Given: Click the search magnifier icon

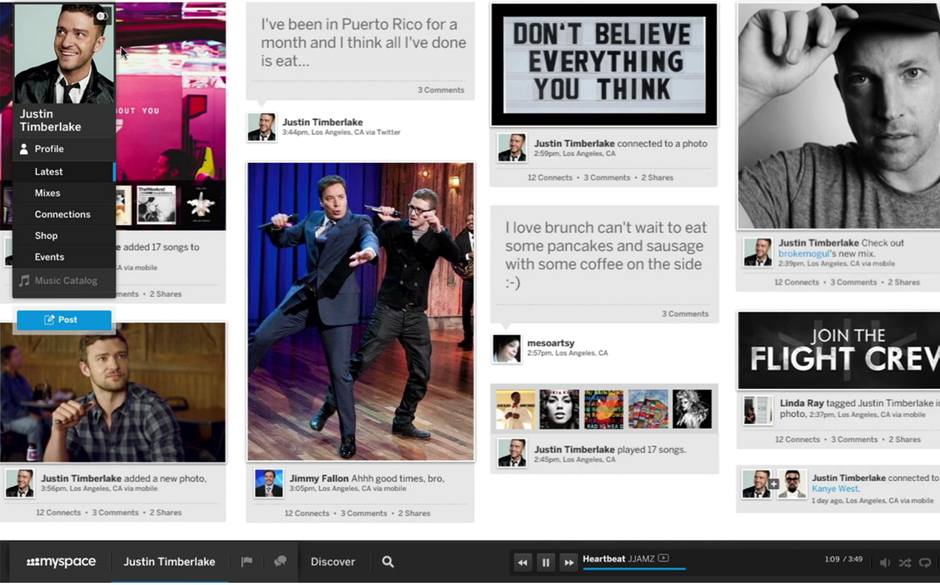Looking at the screenshot, I should 388,562.
